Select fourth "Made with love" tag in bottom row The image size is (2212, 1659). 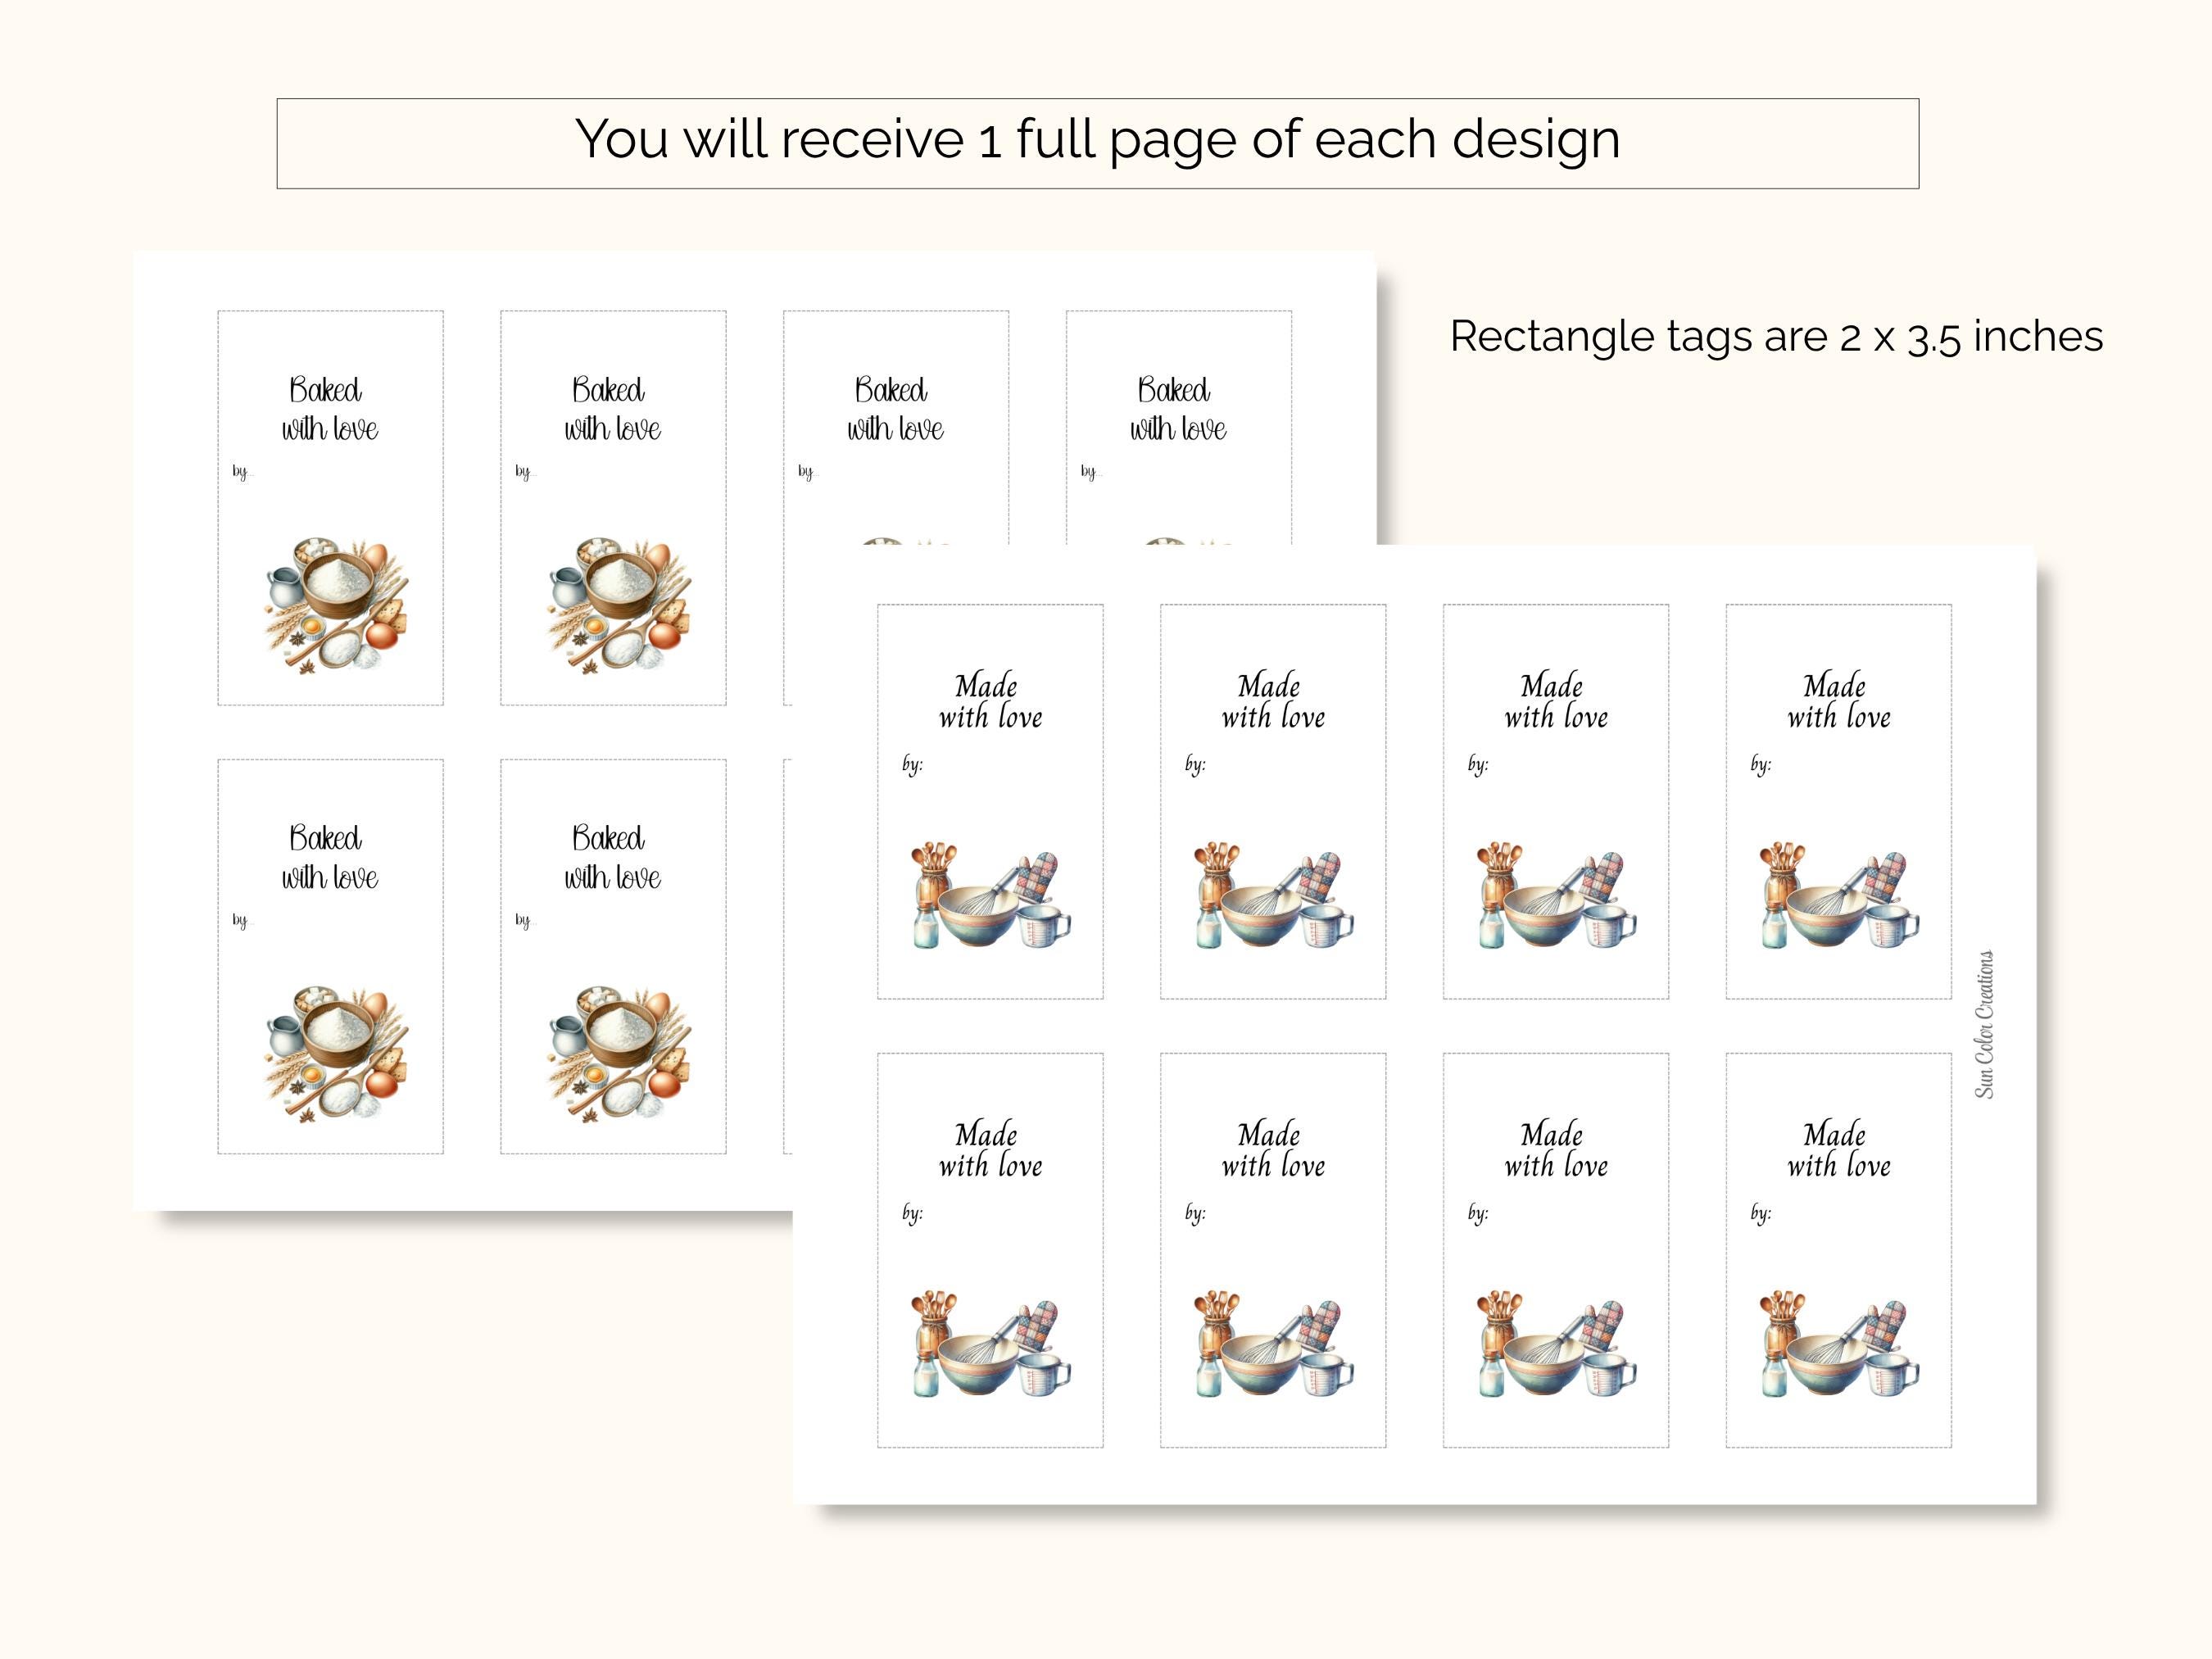[x=1839, y=1250]
